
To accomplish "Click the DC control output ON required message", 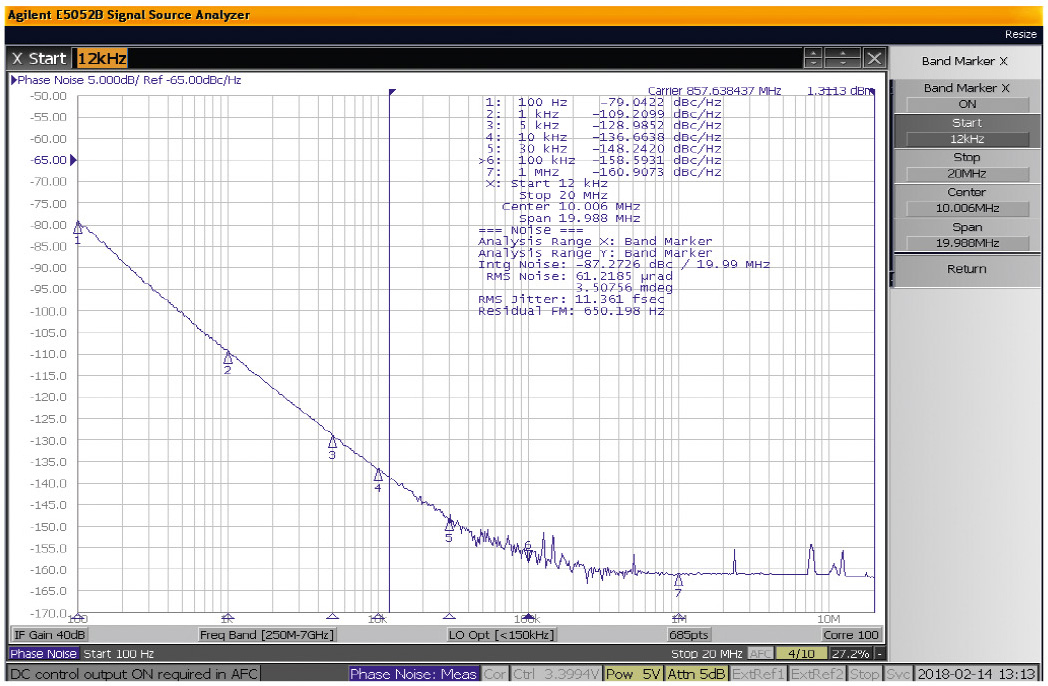I will click(134, 674).
